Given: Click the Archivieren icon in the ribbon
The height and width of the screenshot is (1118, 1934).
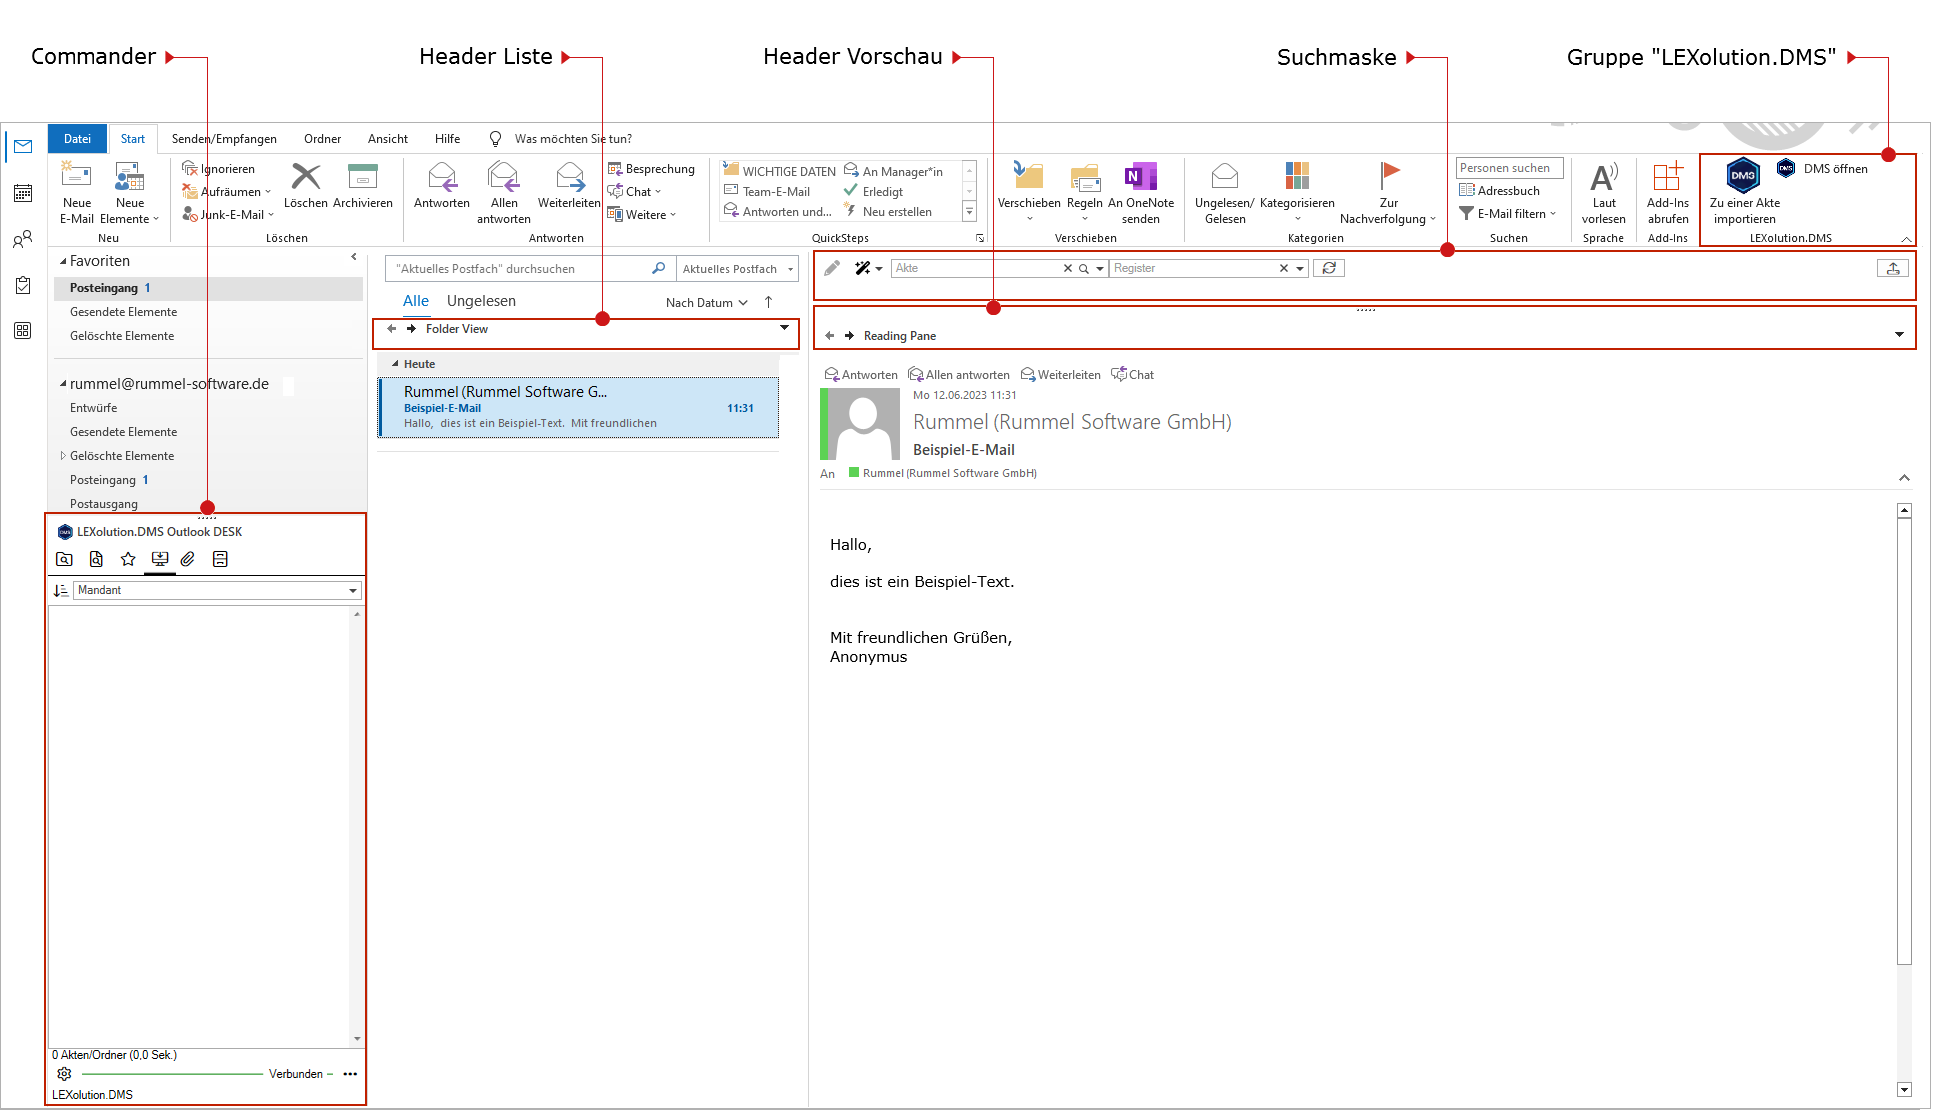Looking at the screenshot, I should click(x=362, y=177).
